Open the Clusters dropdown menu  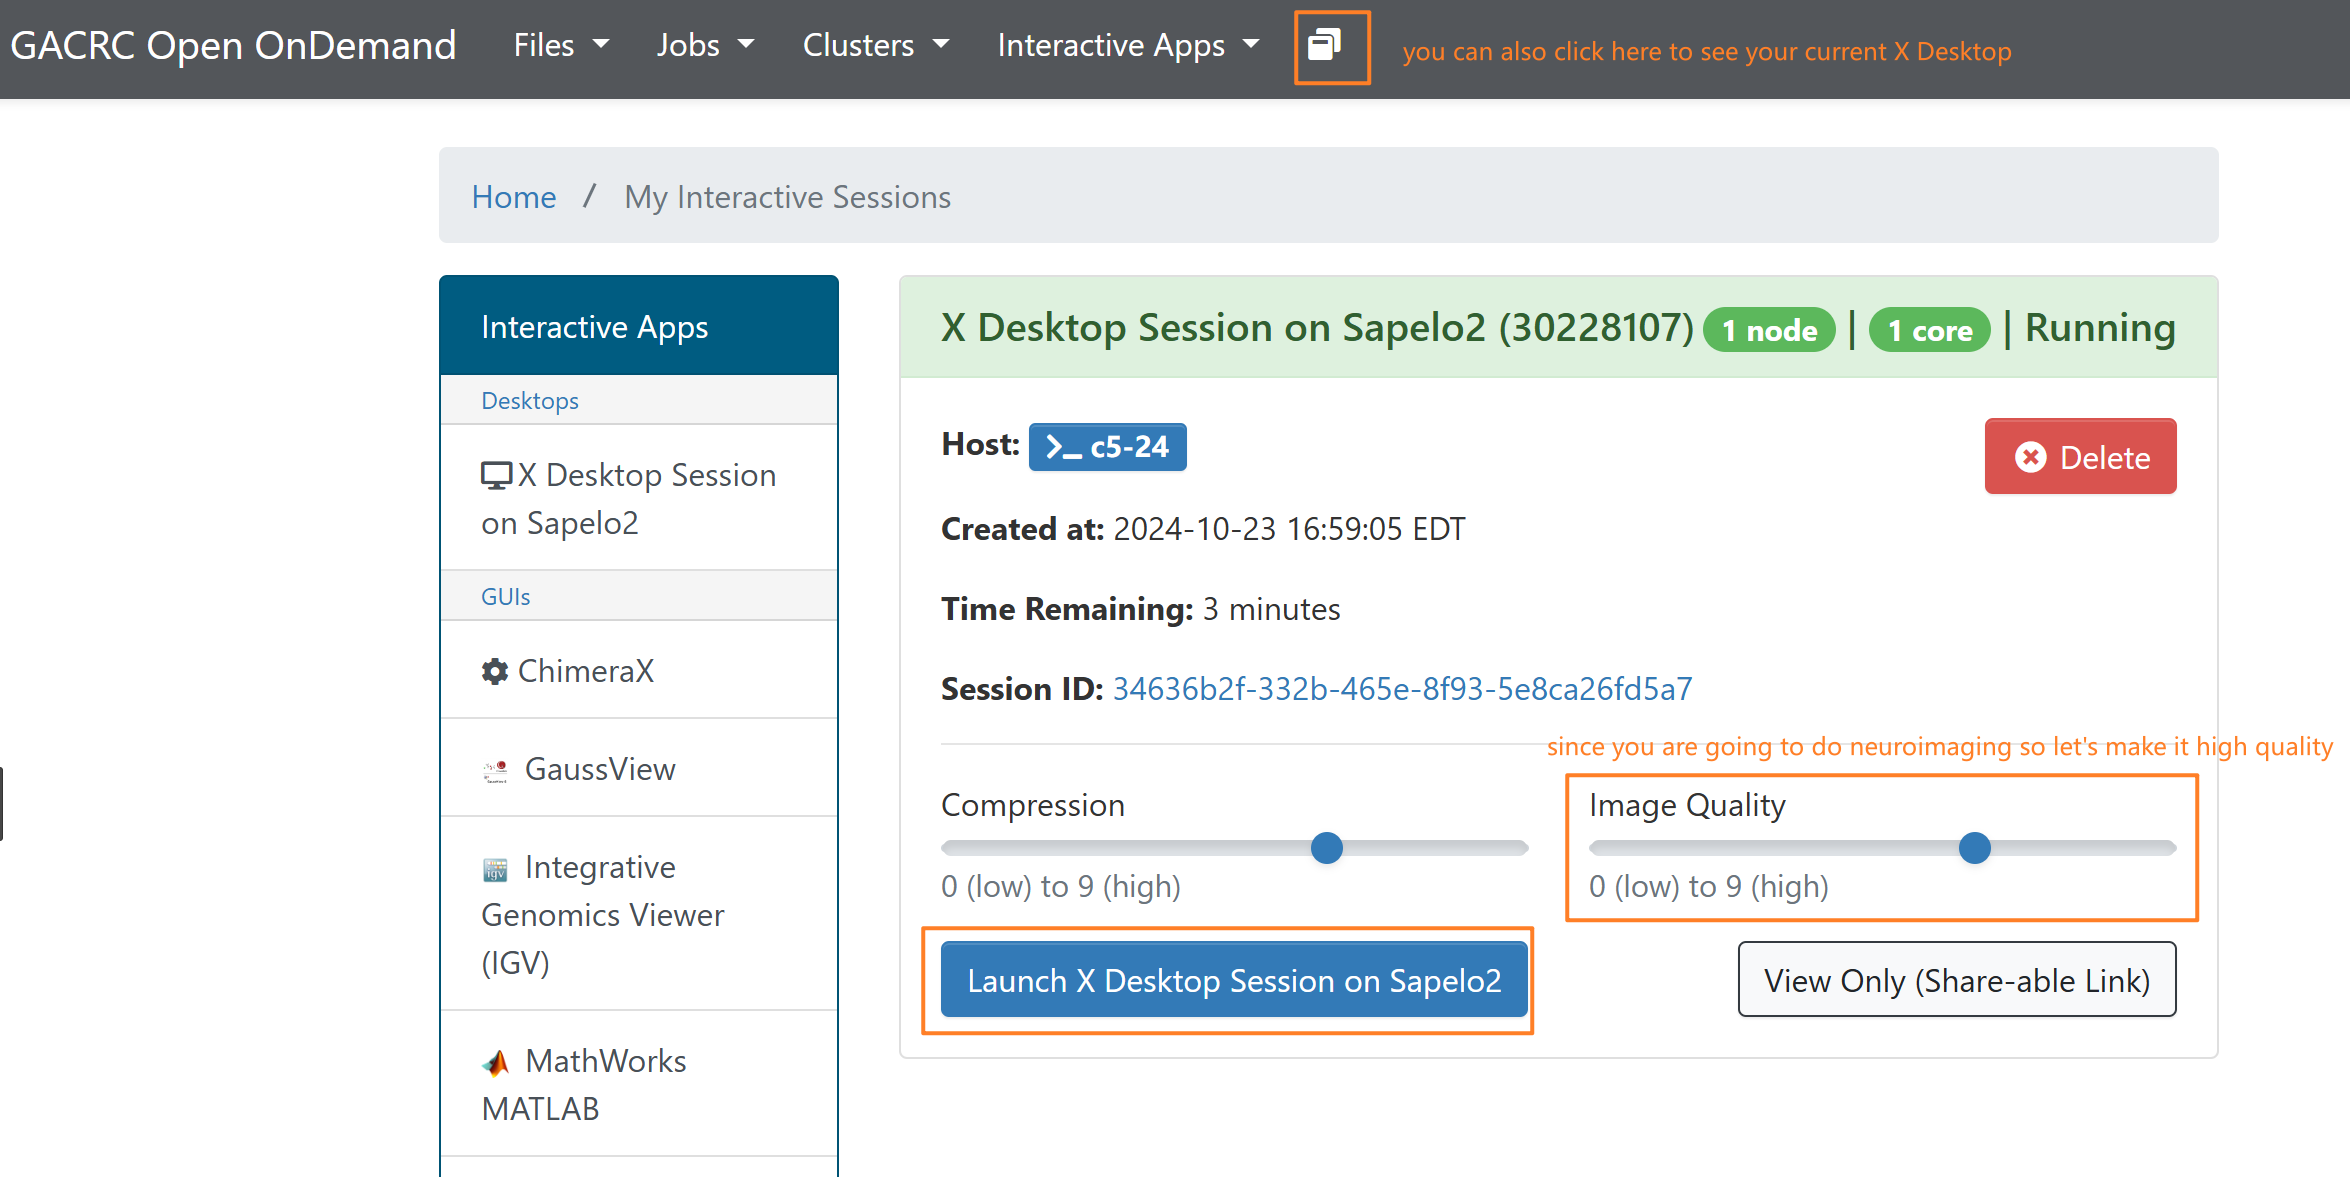click(875, 45)
